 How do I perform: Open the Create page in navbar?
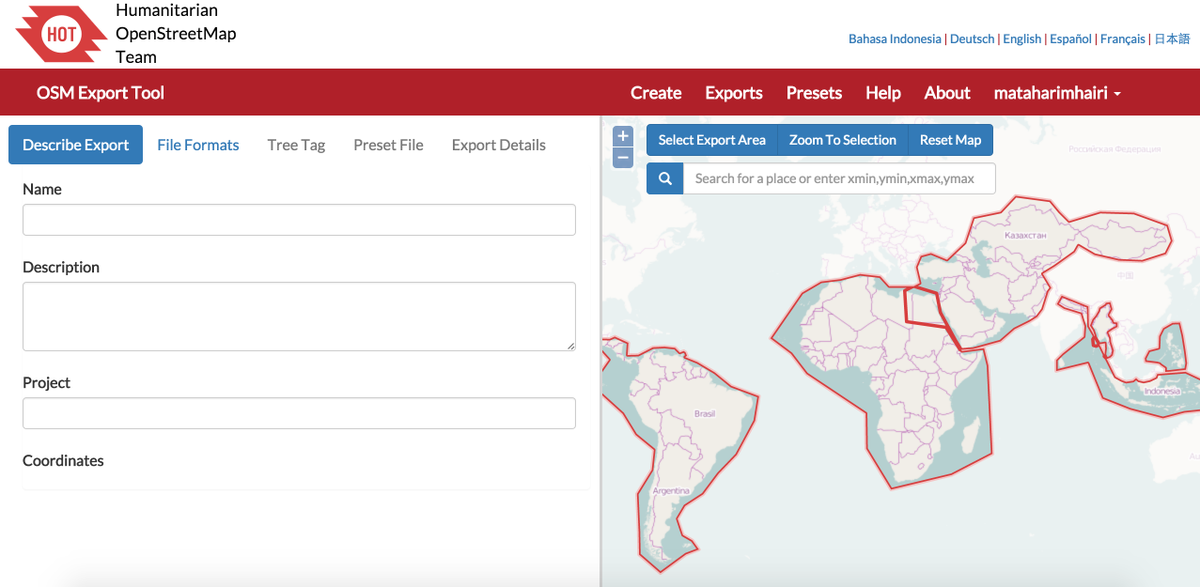click(656, 93)
